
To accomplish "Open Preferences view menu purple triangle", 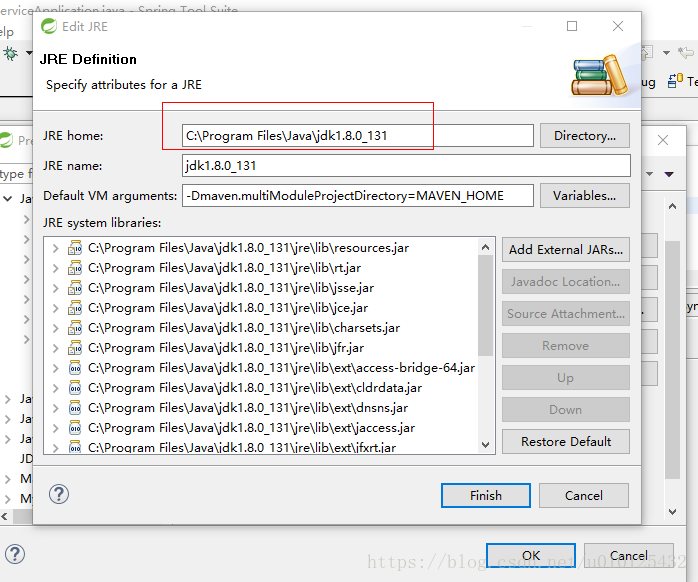I will [x=669, y=174].
